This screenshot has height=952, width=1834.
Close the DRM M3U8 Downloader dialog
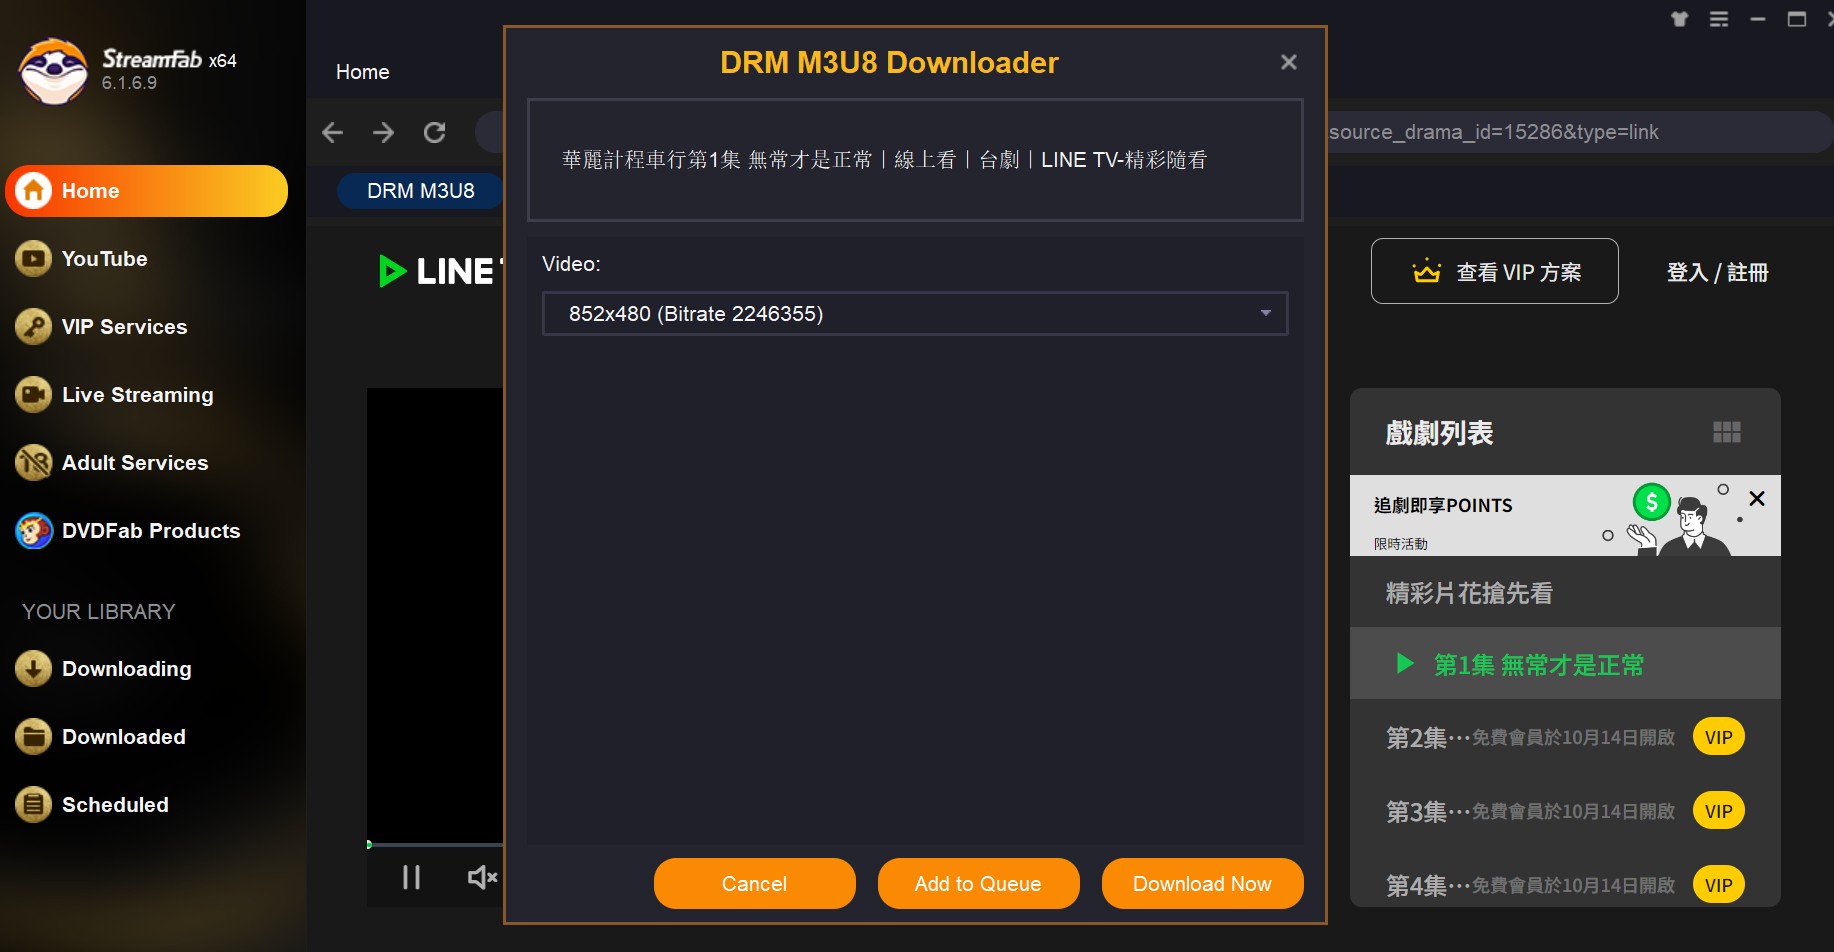pyautogui.click(x=1289, y=62)
